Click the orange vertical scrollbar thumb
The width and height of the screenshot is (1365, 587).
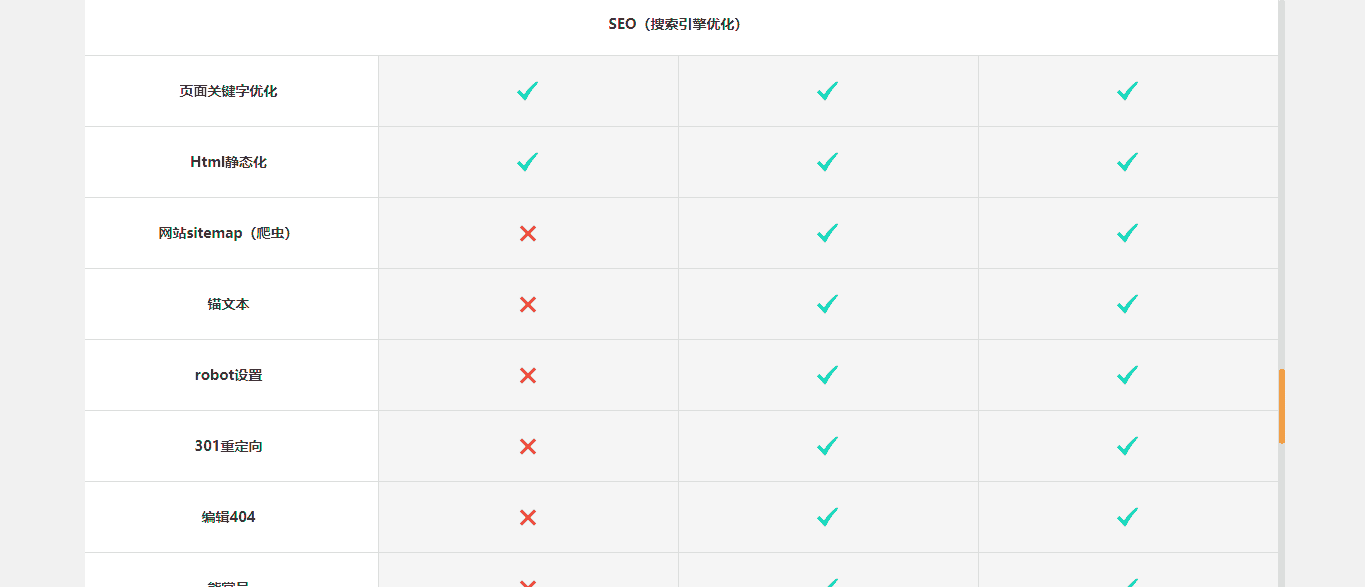coord(1282,406)
